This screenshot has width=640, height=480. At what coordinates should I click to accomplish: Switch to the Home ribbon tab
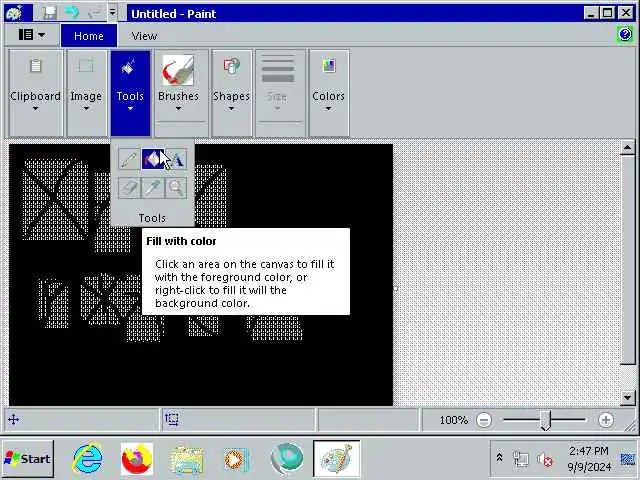[89, 36]
